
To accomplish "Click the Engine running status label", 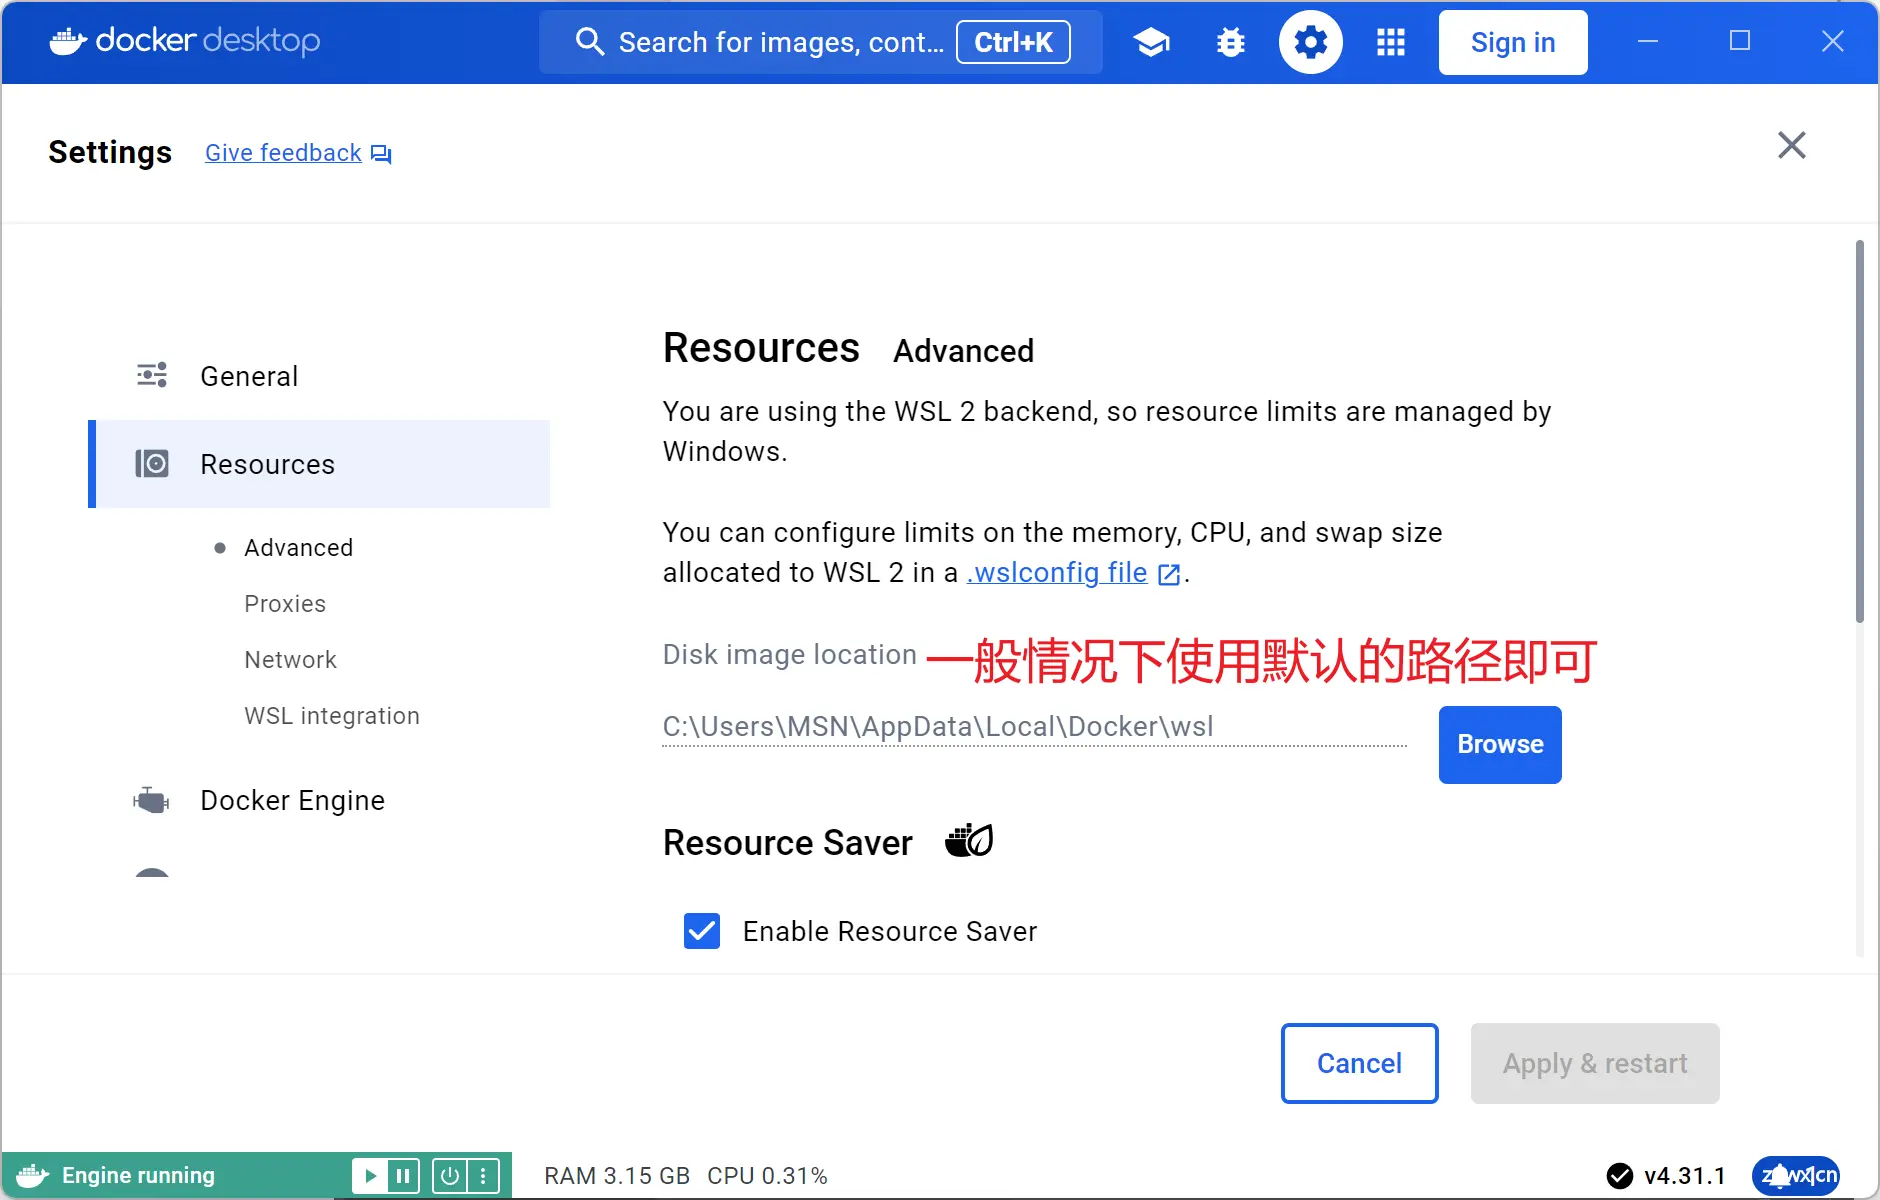I will pyautogui.click(x=138, y=1175).
